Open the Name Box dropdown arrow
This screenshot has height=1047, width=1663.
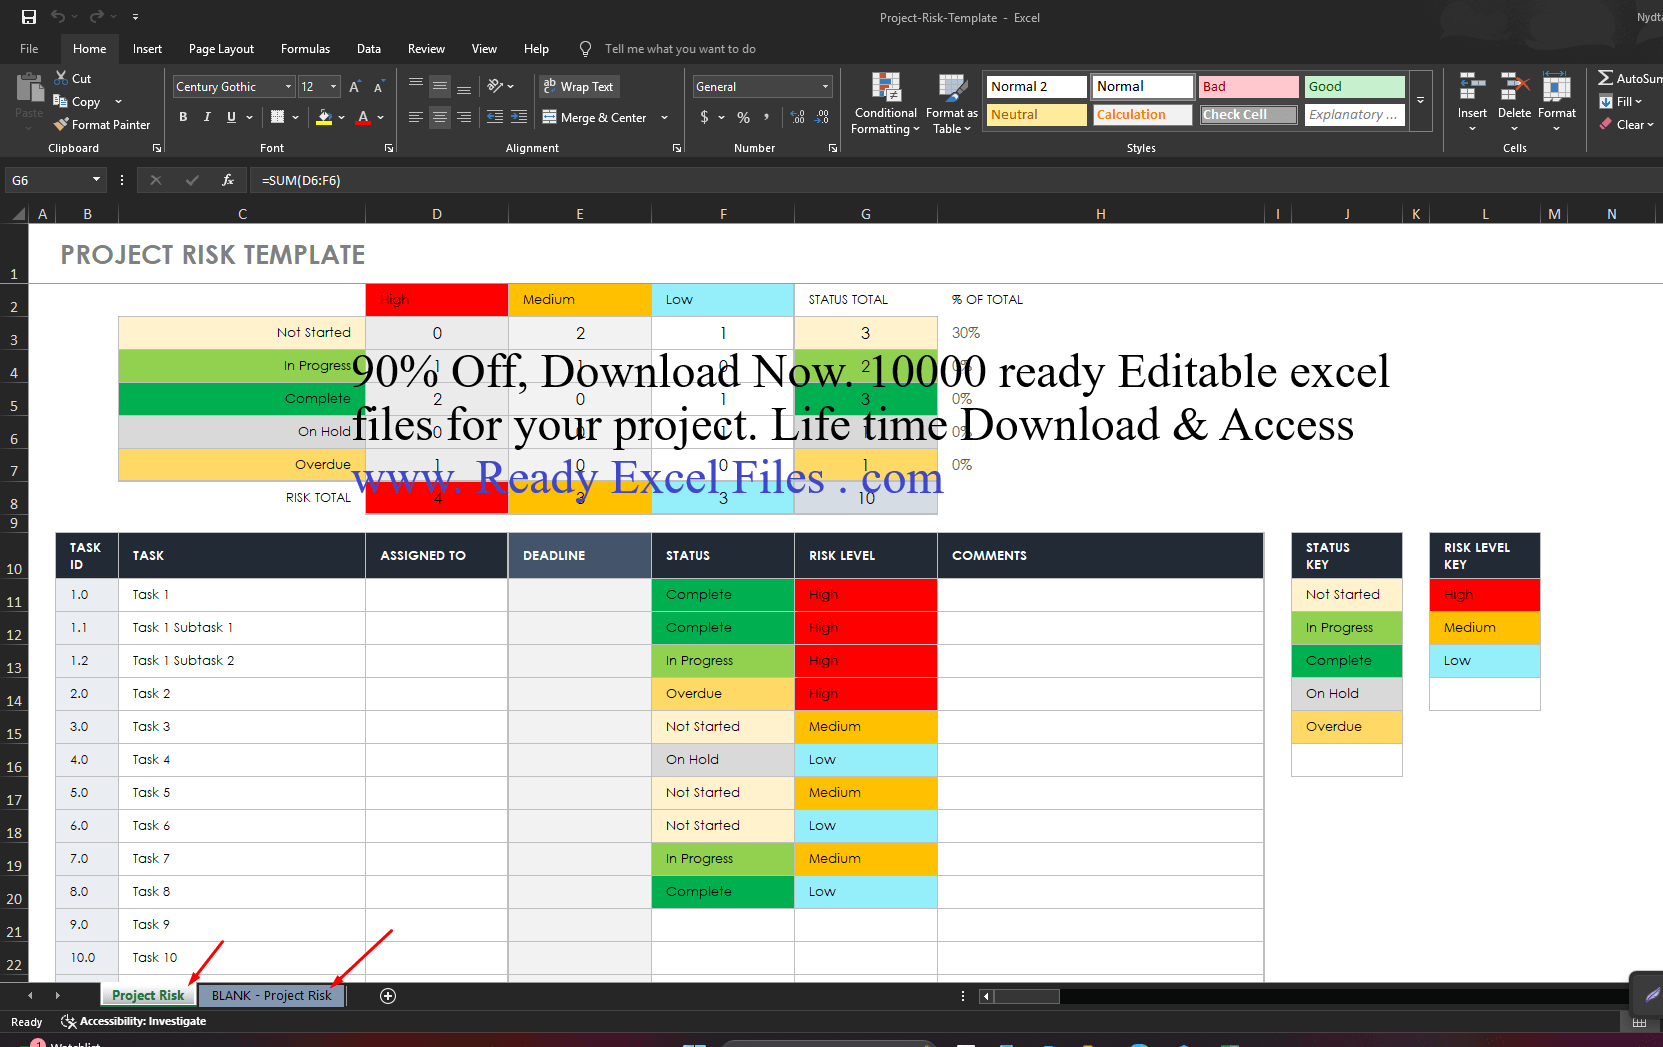tap(96, 180)
